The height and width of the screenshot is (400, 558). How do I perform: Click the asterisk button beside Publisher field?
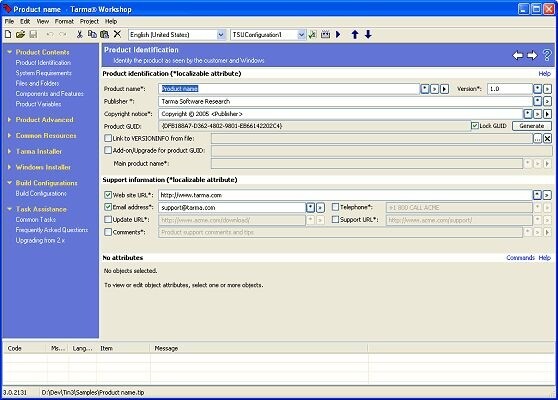pyautogui.click(x=537, y=101)
